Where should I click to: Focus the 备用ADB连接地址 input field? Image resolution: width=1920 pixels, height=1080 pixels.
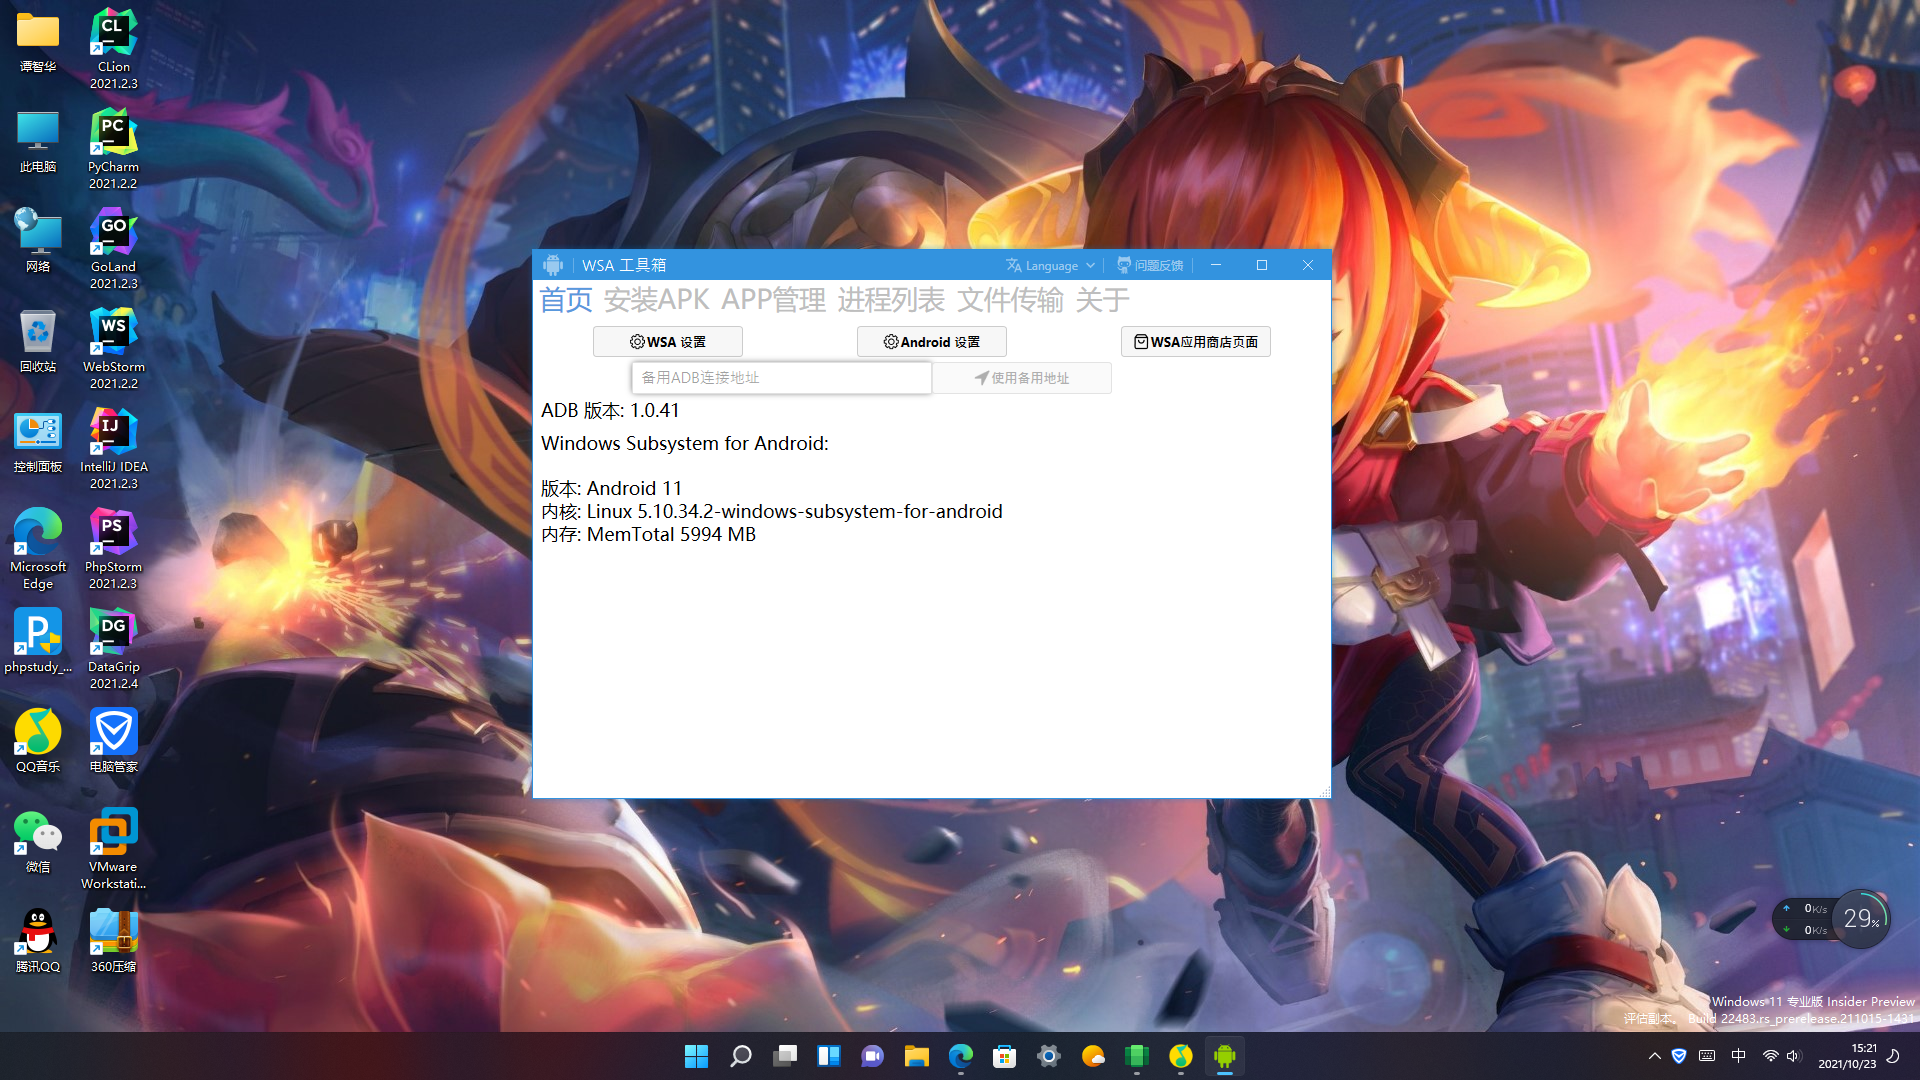781,378
